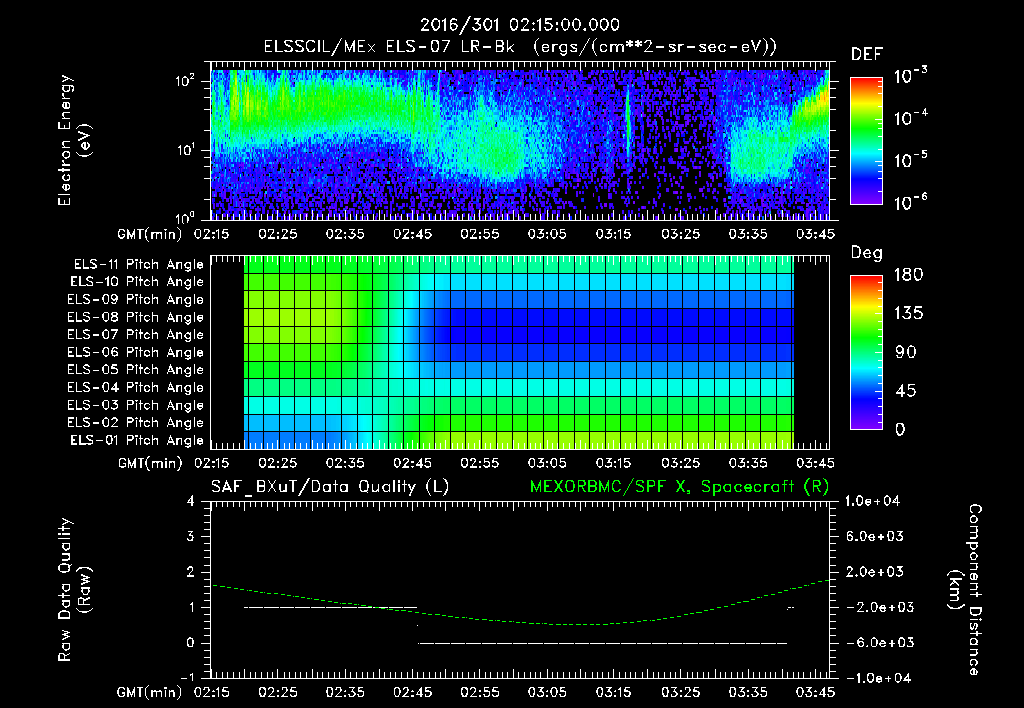The width and height of the screenshot is (1024, 708).
Task: Click the white data quality line at level 0
Action: coord(602,643)
